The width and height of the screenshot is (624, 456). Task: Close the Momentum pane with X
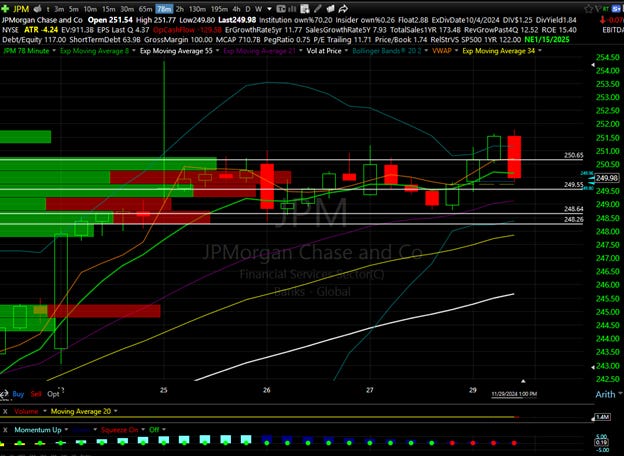[5, 430]
